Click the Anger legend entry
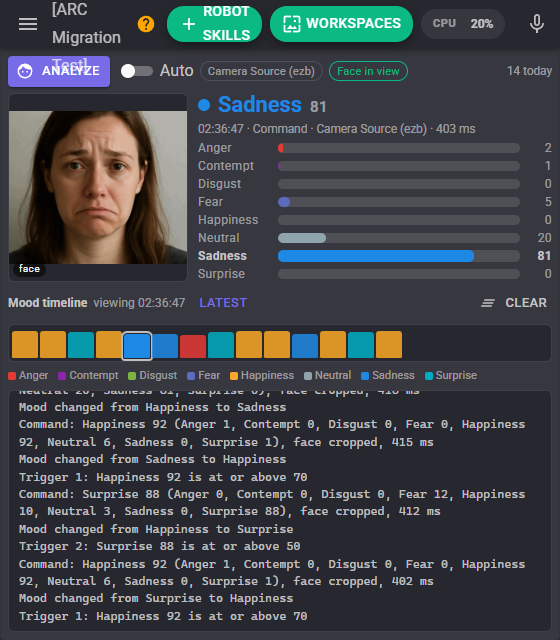This screenshot has height=640, width=560. (28, 376)
